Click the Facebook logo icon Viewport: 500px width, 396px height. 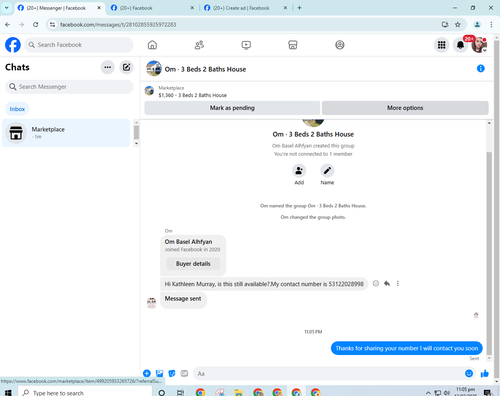click(13, 45)
